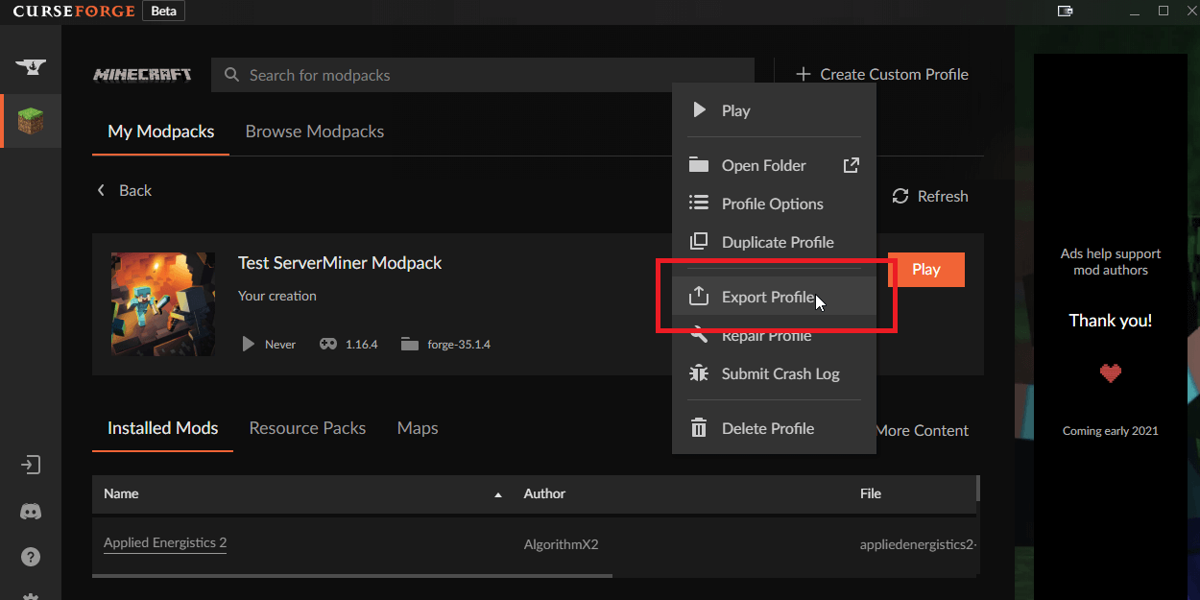Click the red heart in ad panel
The height and width of the screenshot is (600, 1200).
tap(1110, 374)
